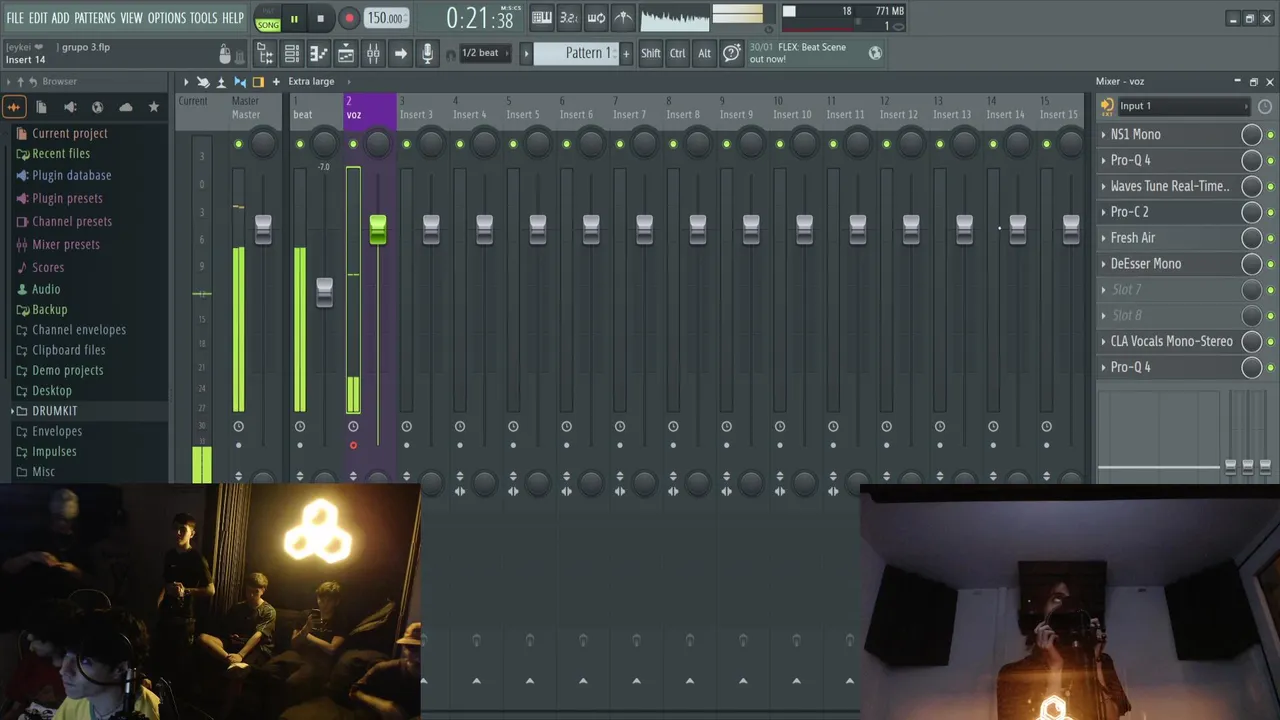Disable the Fresh Air effect slot
1280x720 pixels.
pyautogui.click(x=1271, y=238)
